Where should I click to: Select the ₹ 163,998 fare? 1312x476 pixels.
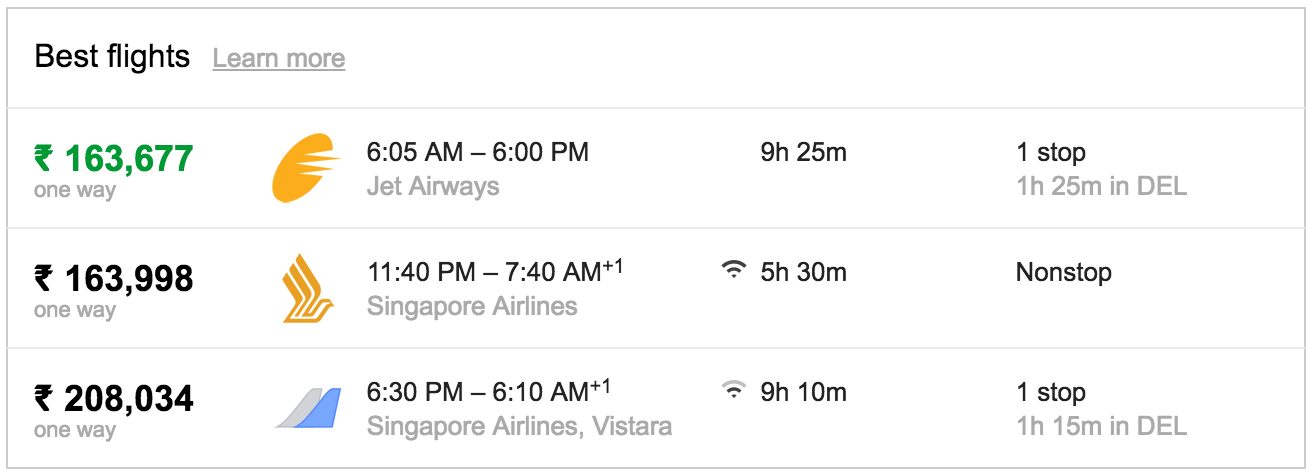(x=114, y=278)
